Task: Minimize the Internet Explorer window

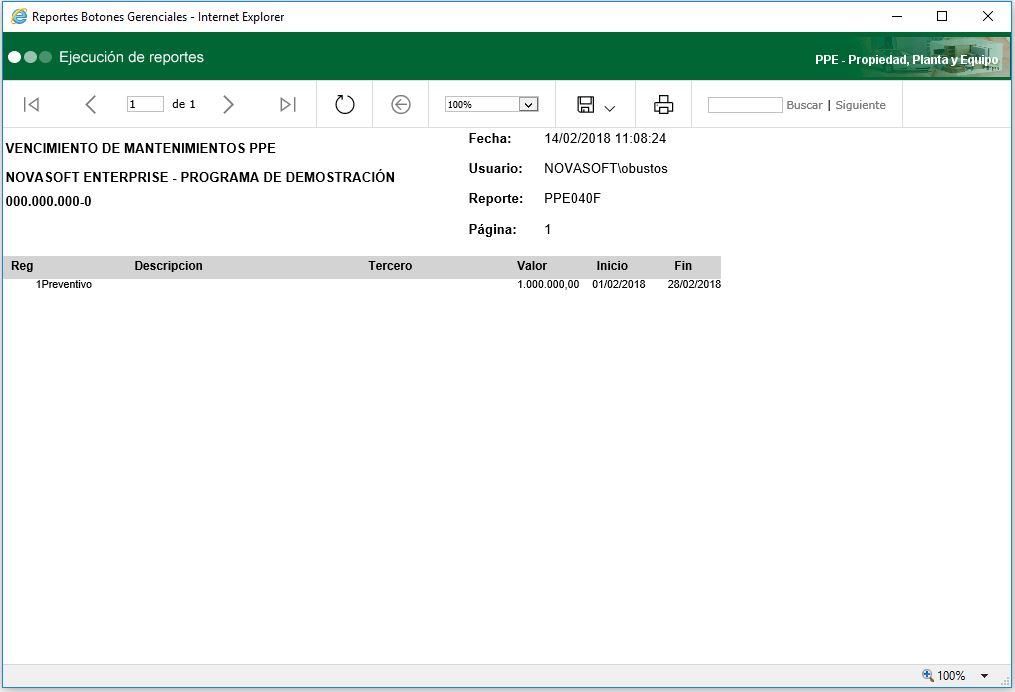Action: [x=897, y=16]
